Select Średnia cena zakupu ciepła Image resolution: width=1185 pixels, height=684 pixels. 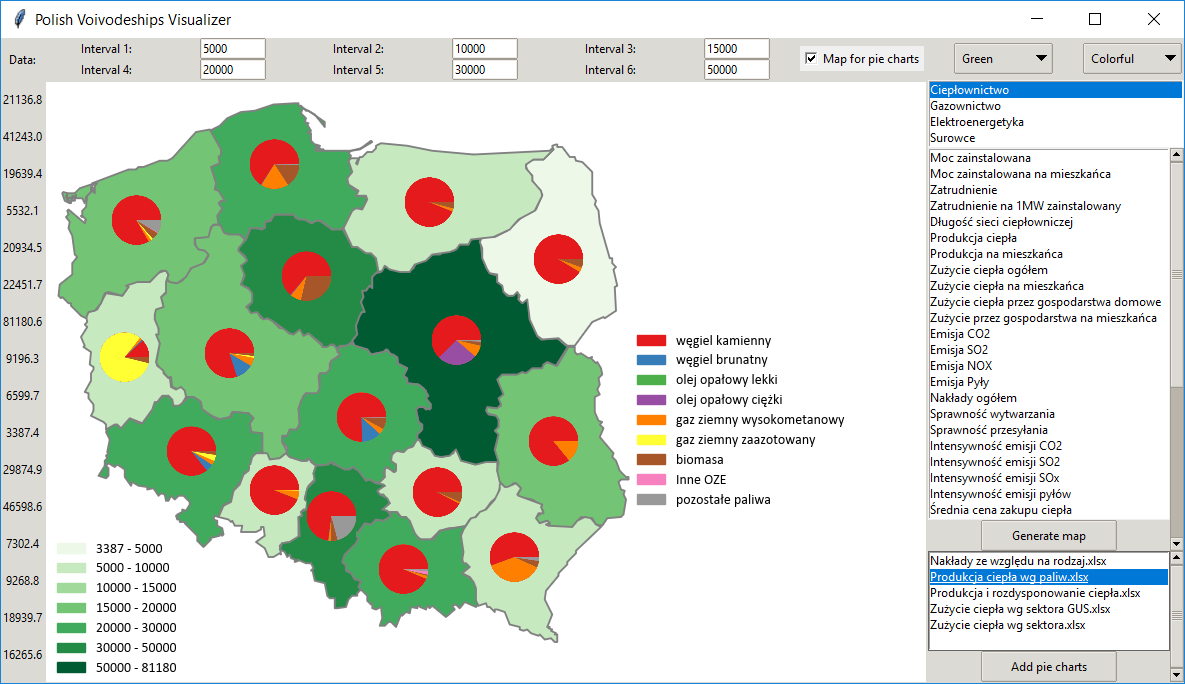coord(1049,509)
